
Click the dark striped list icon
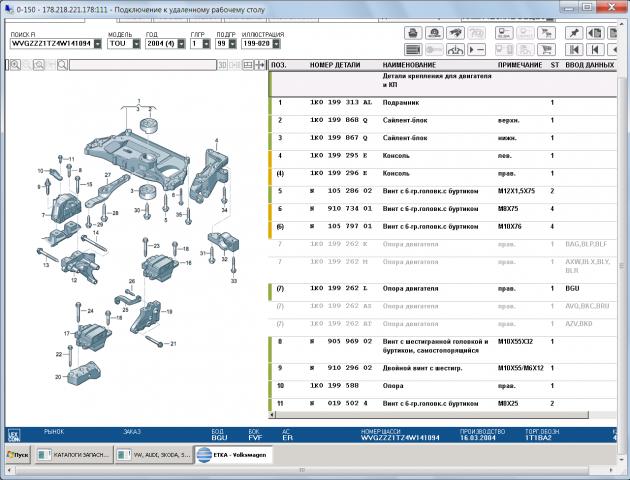[413, 49]
